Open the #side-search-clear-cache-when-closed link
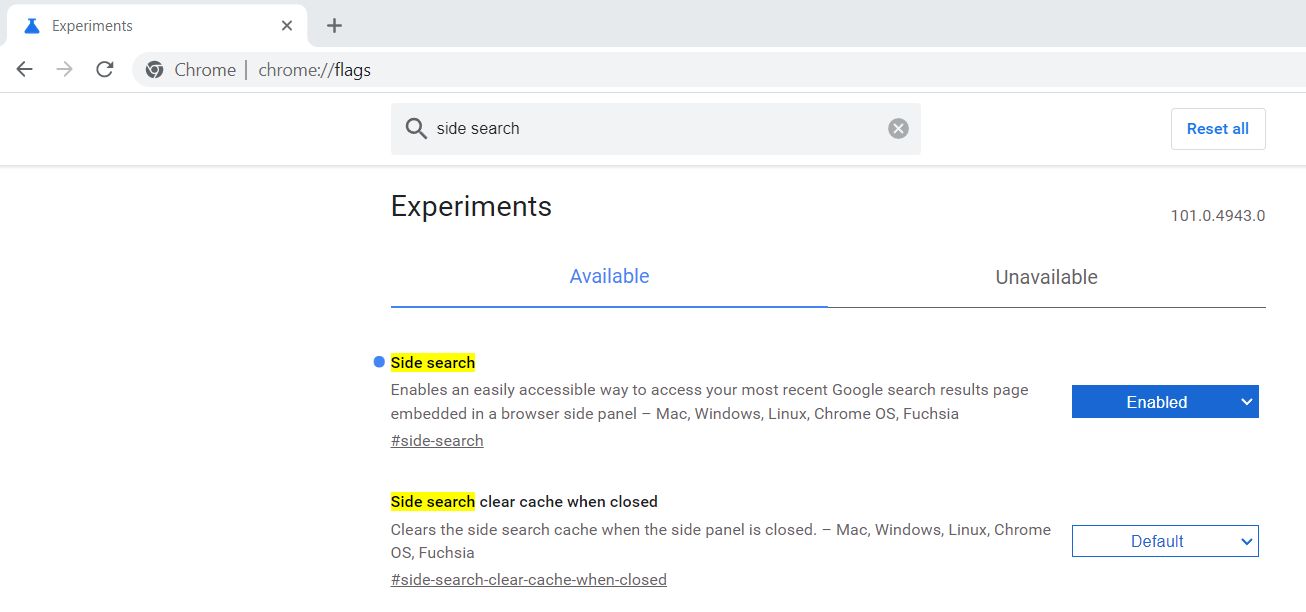 528,579
